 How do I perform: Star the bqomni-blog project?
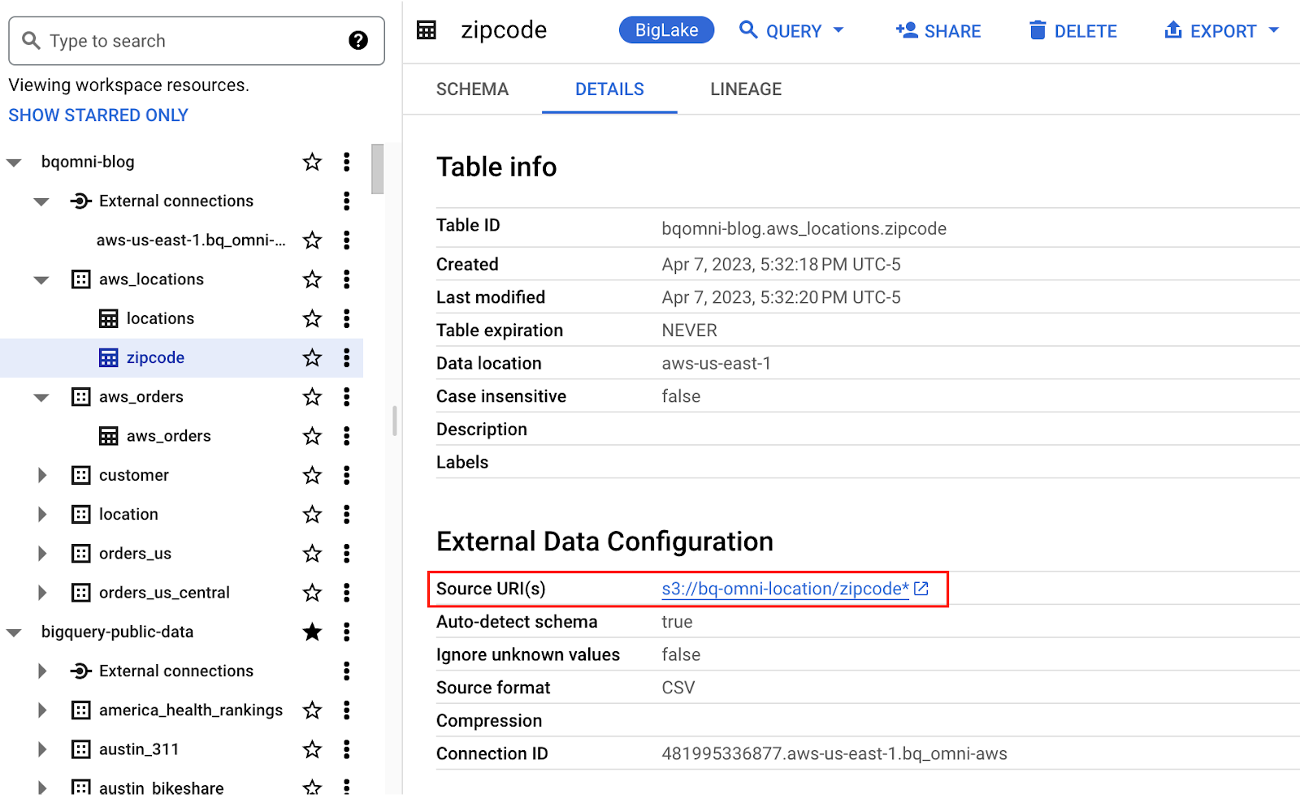312,162
